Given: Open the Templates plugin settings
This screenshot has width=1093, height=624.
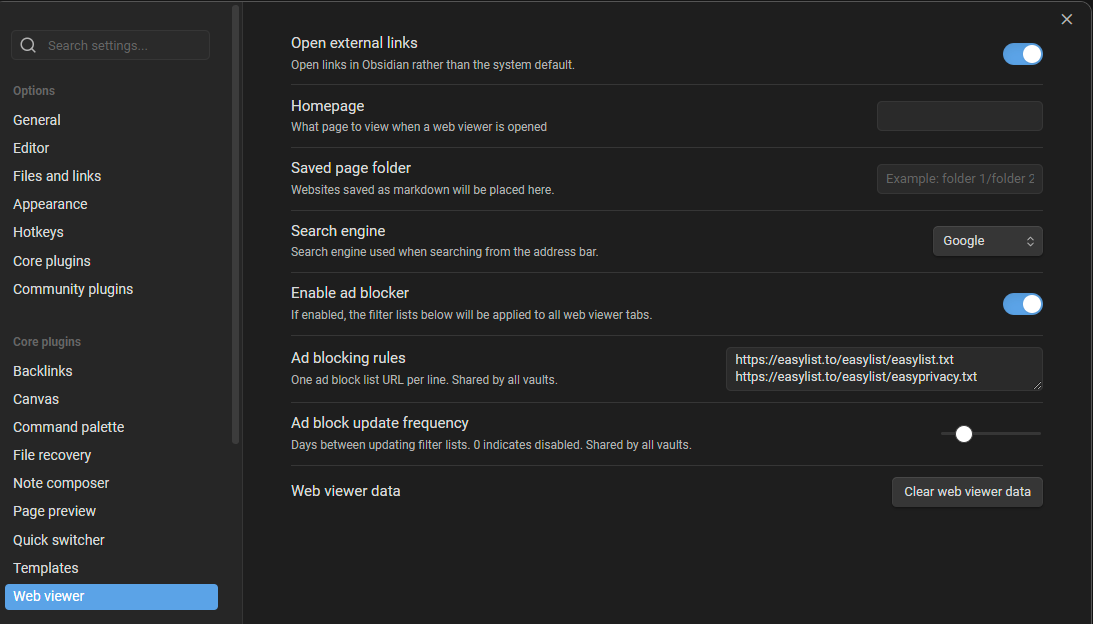Looking at the screenshot, I should [x=46, y=568].
